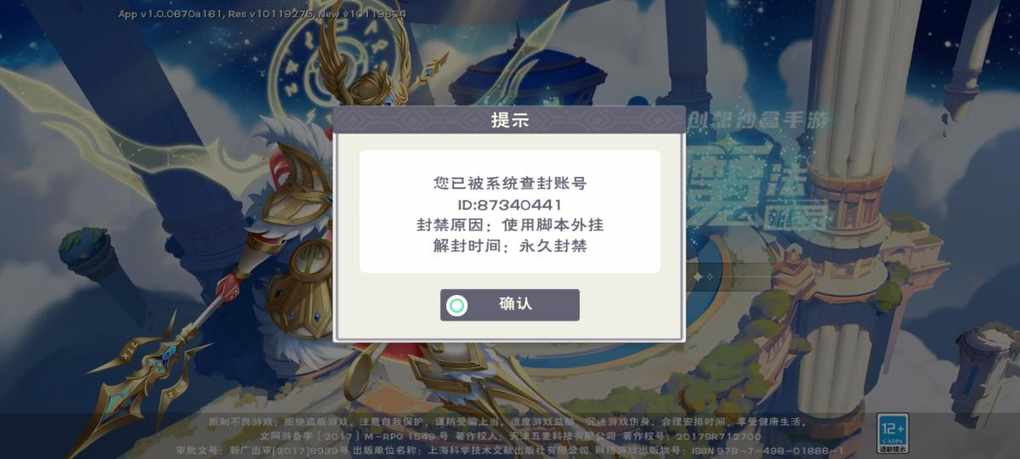The height and width of the screenshot is (459, 1020).
Task: Click the 解封时间：永久封禁 line
Action: click(510, 246)
